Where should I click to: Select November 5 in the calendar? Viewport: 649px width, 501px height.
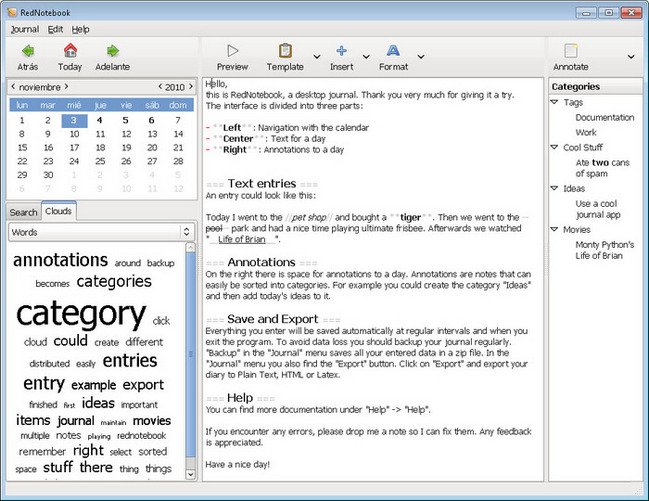125,120
